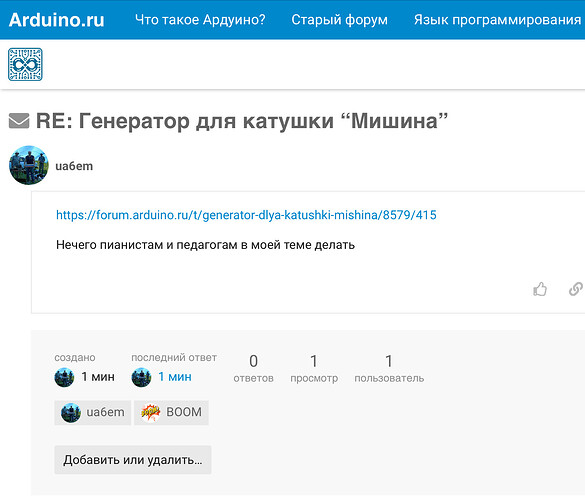
Task: Click the Arduino.ru site title
Action: [56, 20]
